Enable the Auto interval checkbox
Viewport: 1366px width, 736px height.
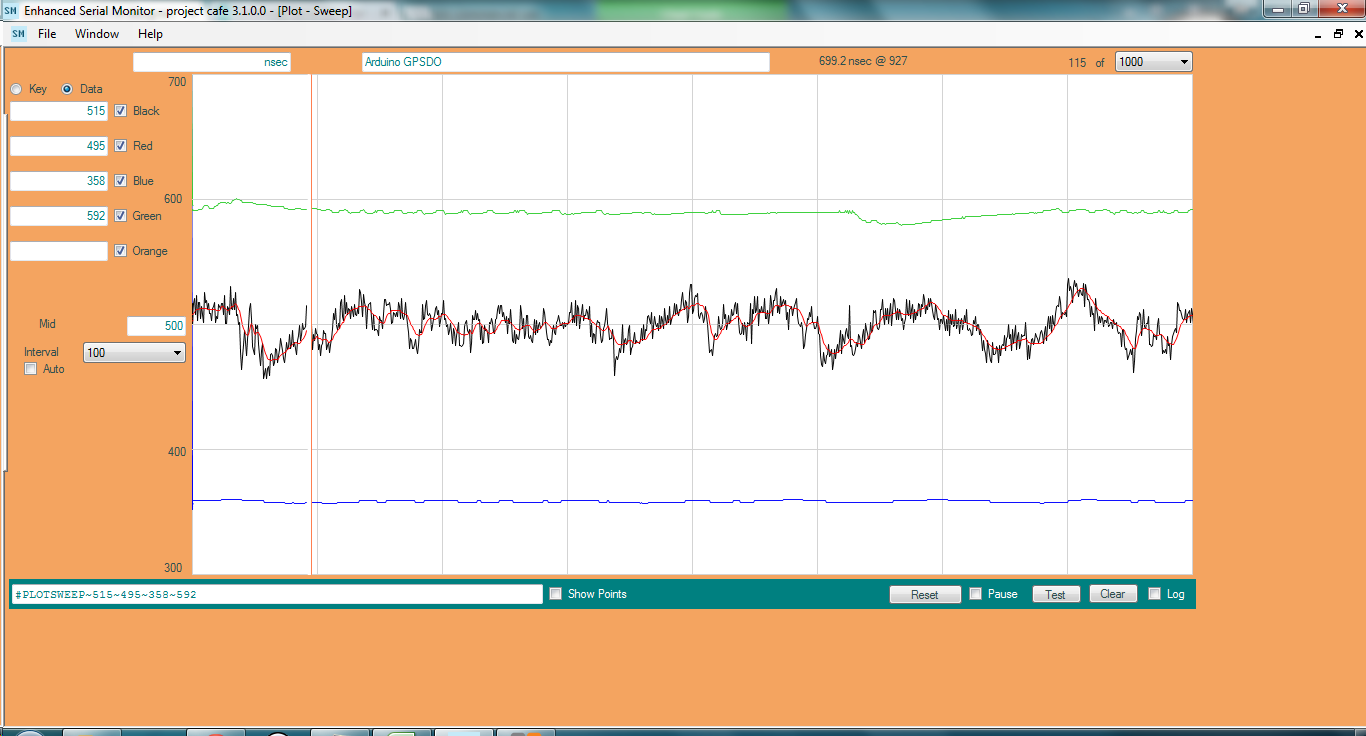30,369
